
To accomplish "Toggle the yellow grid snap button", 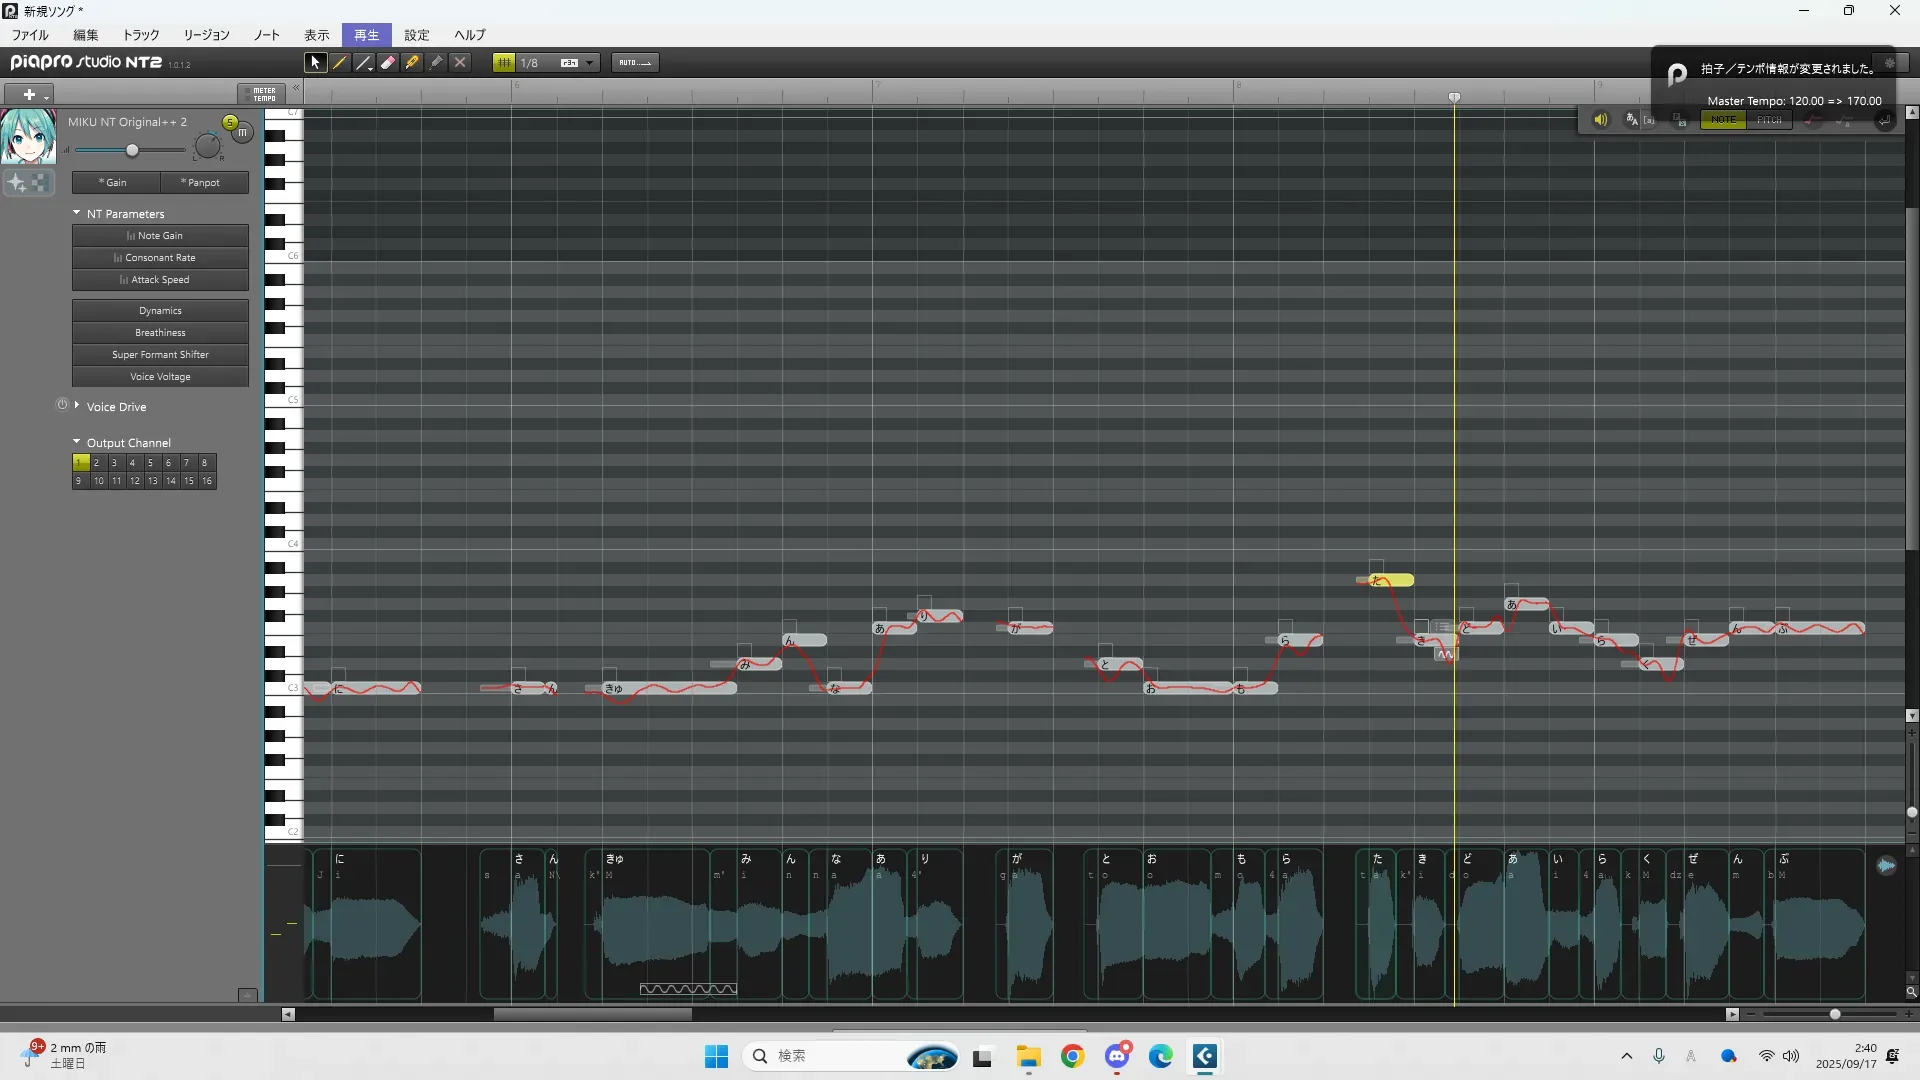I will point(504,62).
